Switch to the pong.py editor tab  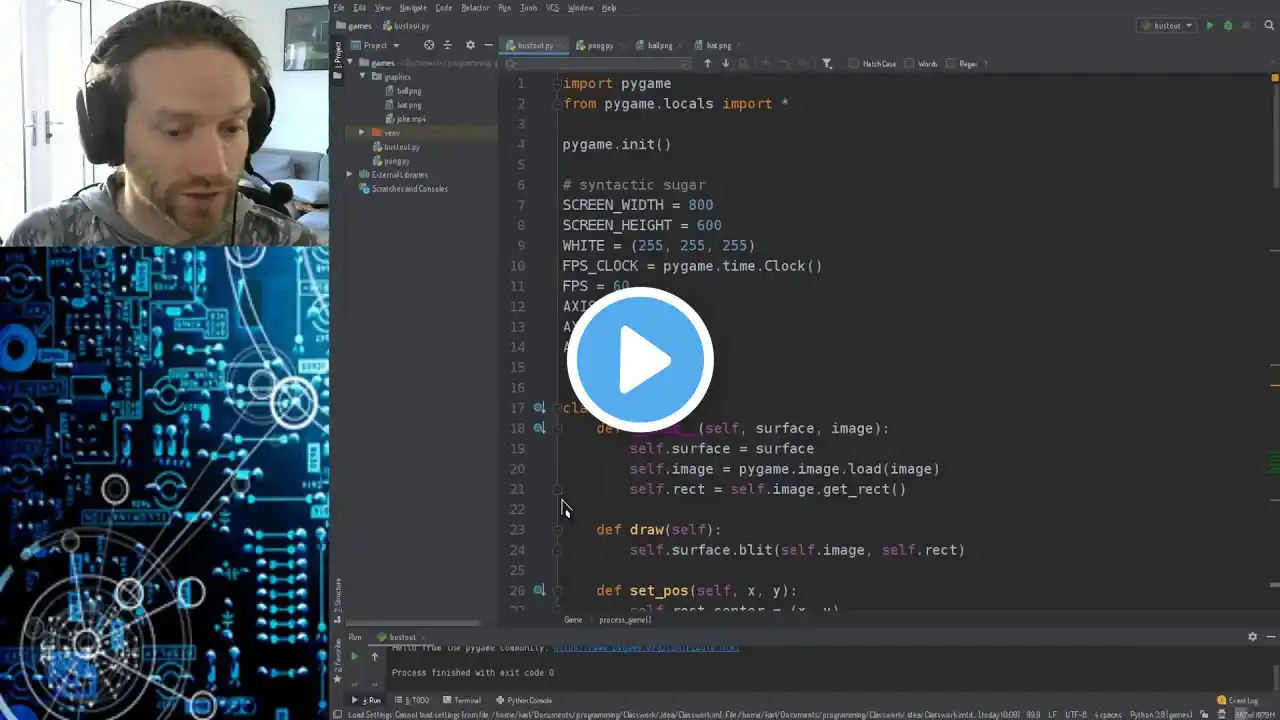tap(598, 45)
